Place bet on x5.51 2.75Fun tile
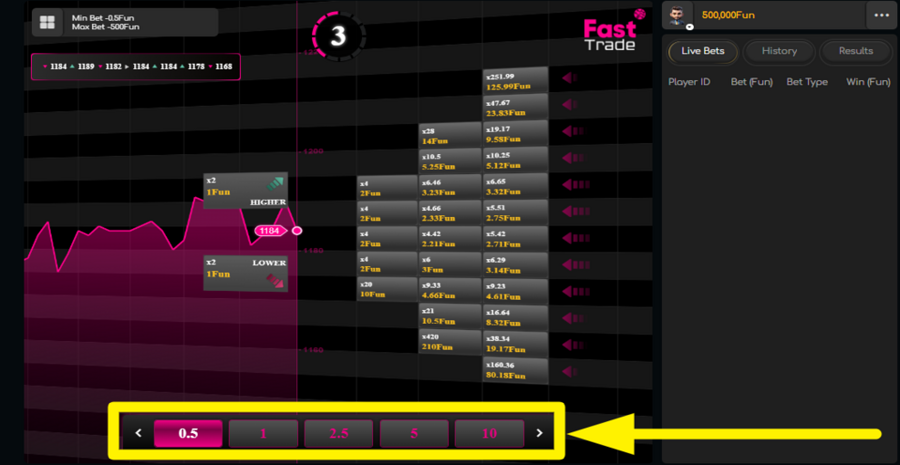 click(515, 213)
